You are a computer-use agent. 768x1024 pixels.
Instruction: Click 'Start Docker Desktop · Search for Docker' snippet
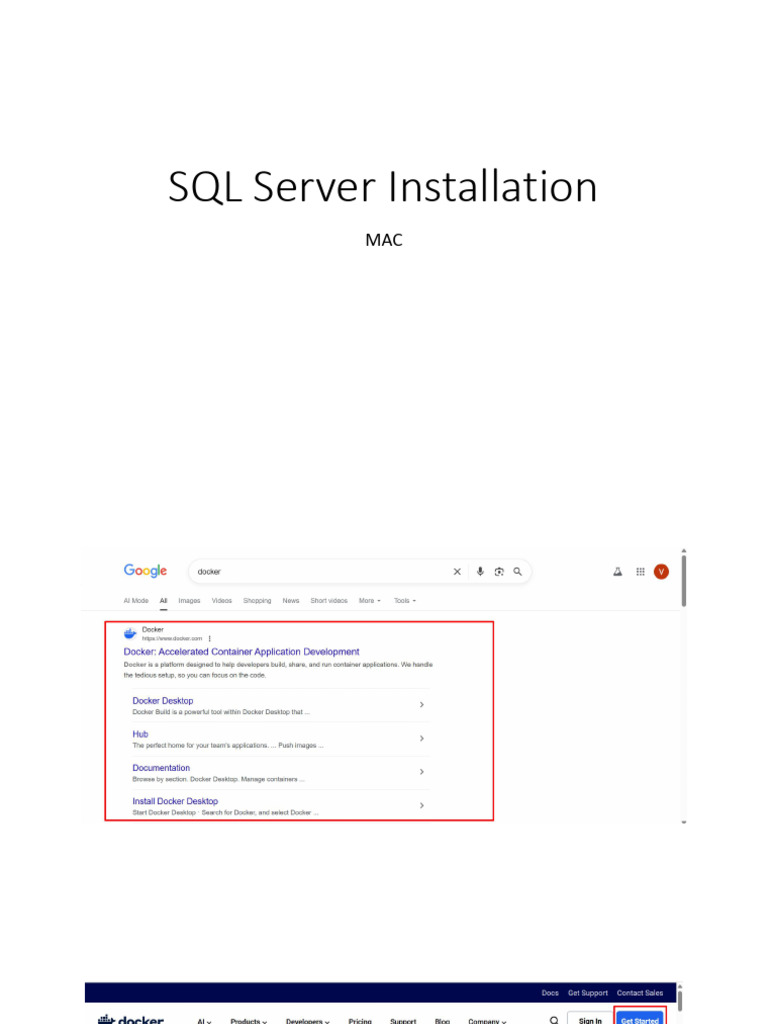coord(225,812)
